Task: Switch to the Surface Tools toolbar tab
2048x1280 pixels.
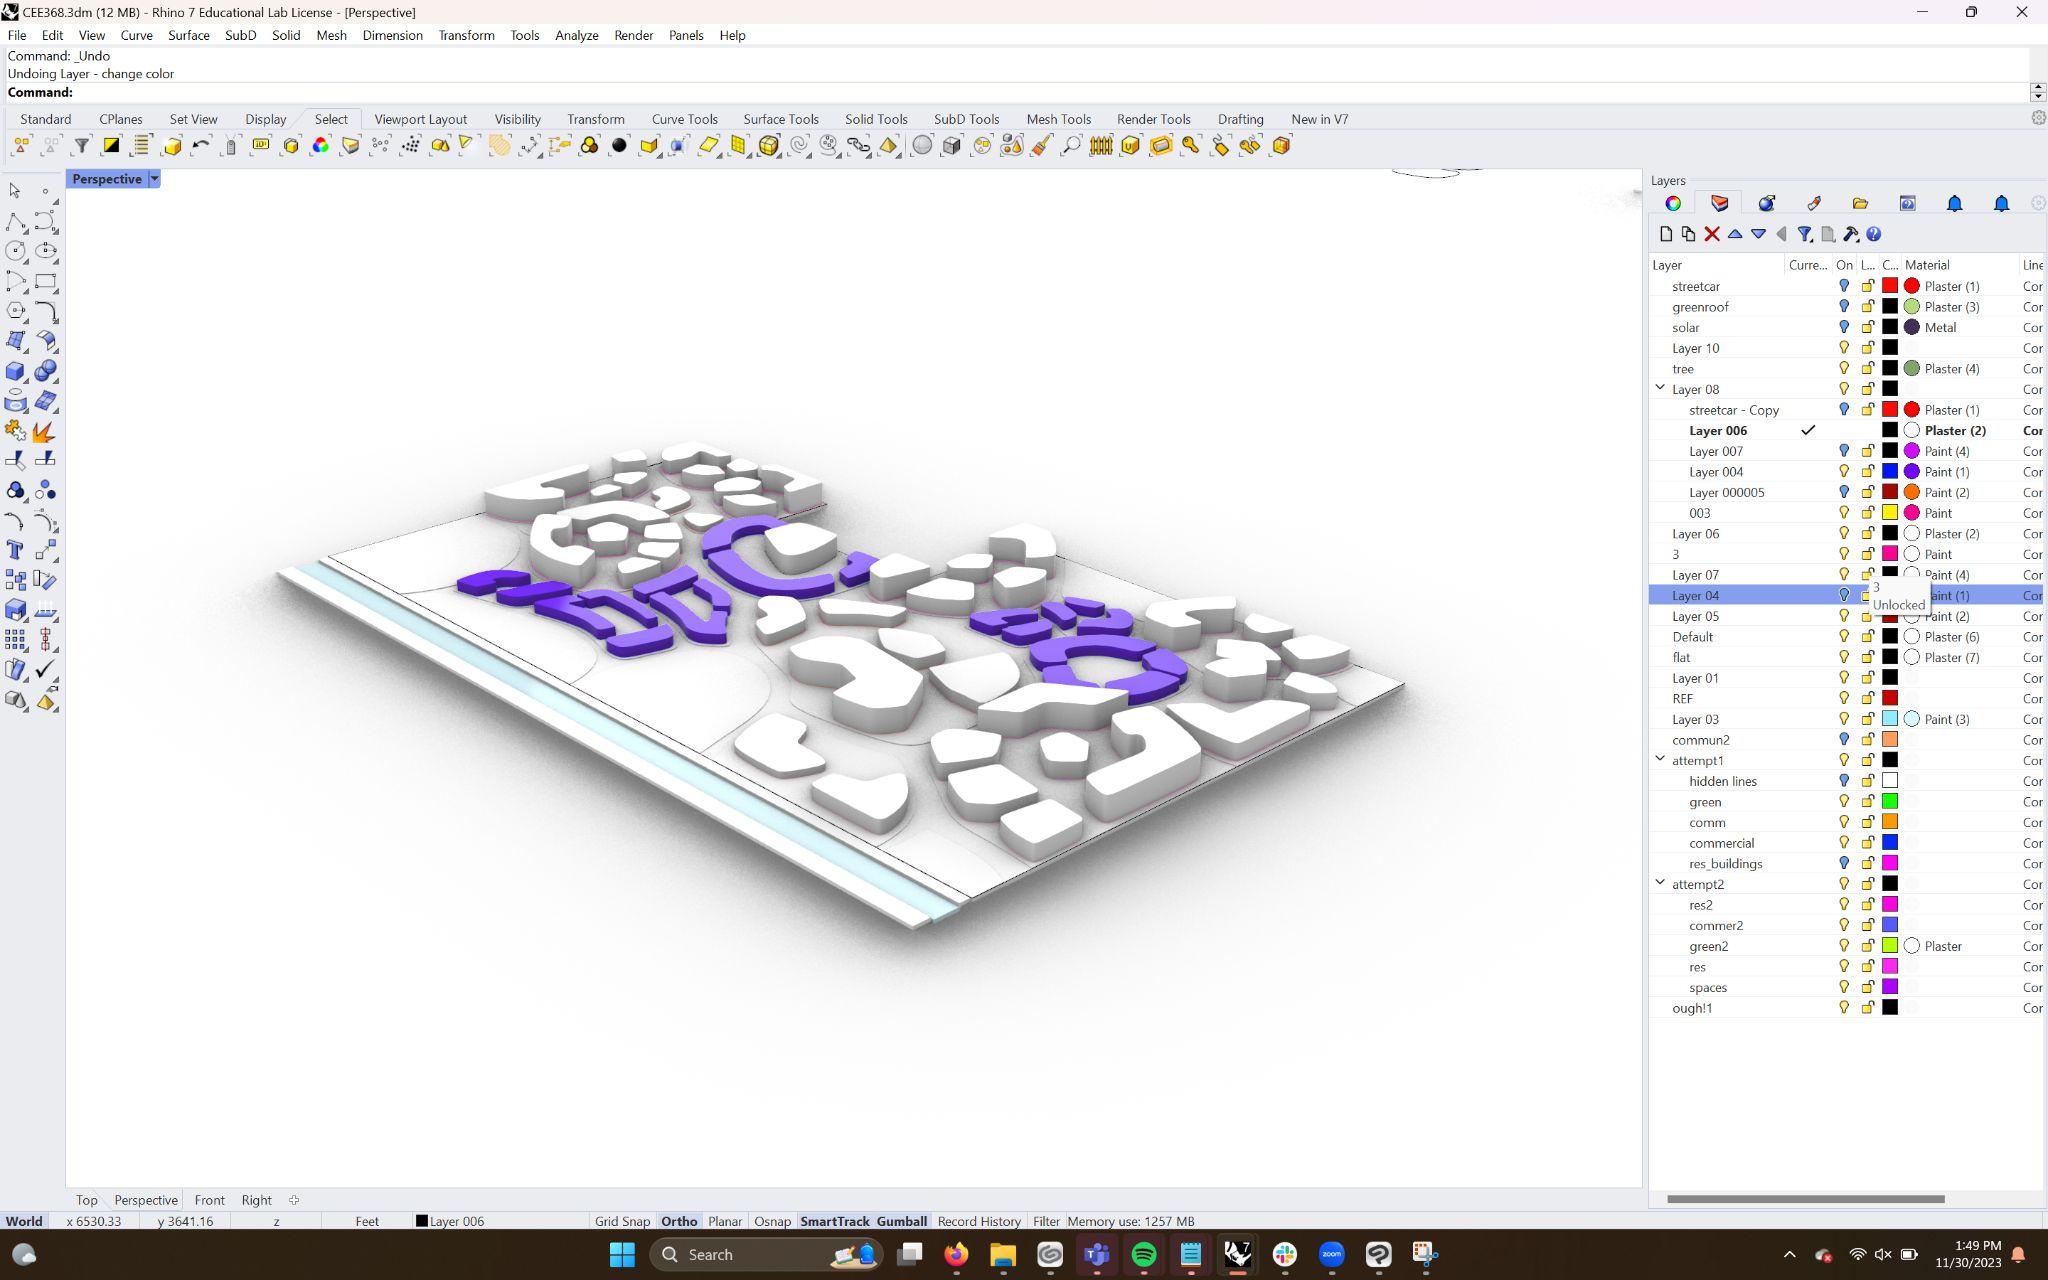Action: (780, 119)
